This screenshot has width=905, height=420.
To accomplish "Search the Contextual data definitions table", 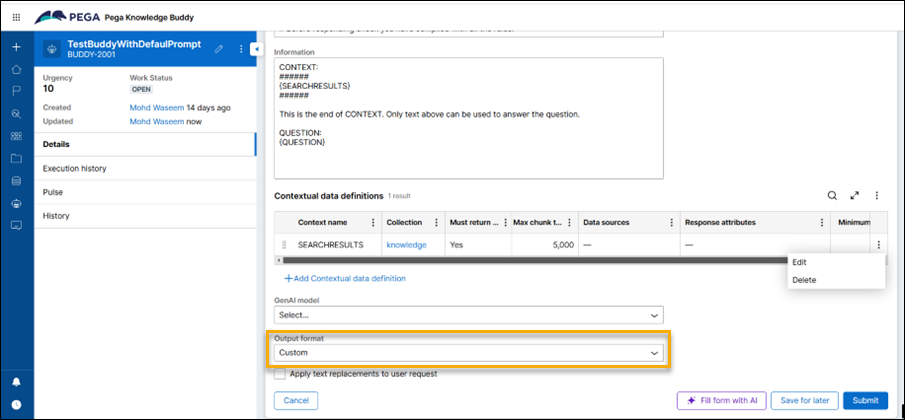I will pyautogui.click(x=832, y=196).
